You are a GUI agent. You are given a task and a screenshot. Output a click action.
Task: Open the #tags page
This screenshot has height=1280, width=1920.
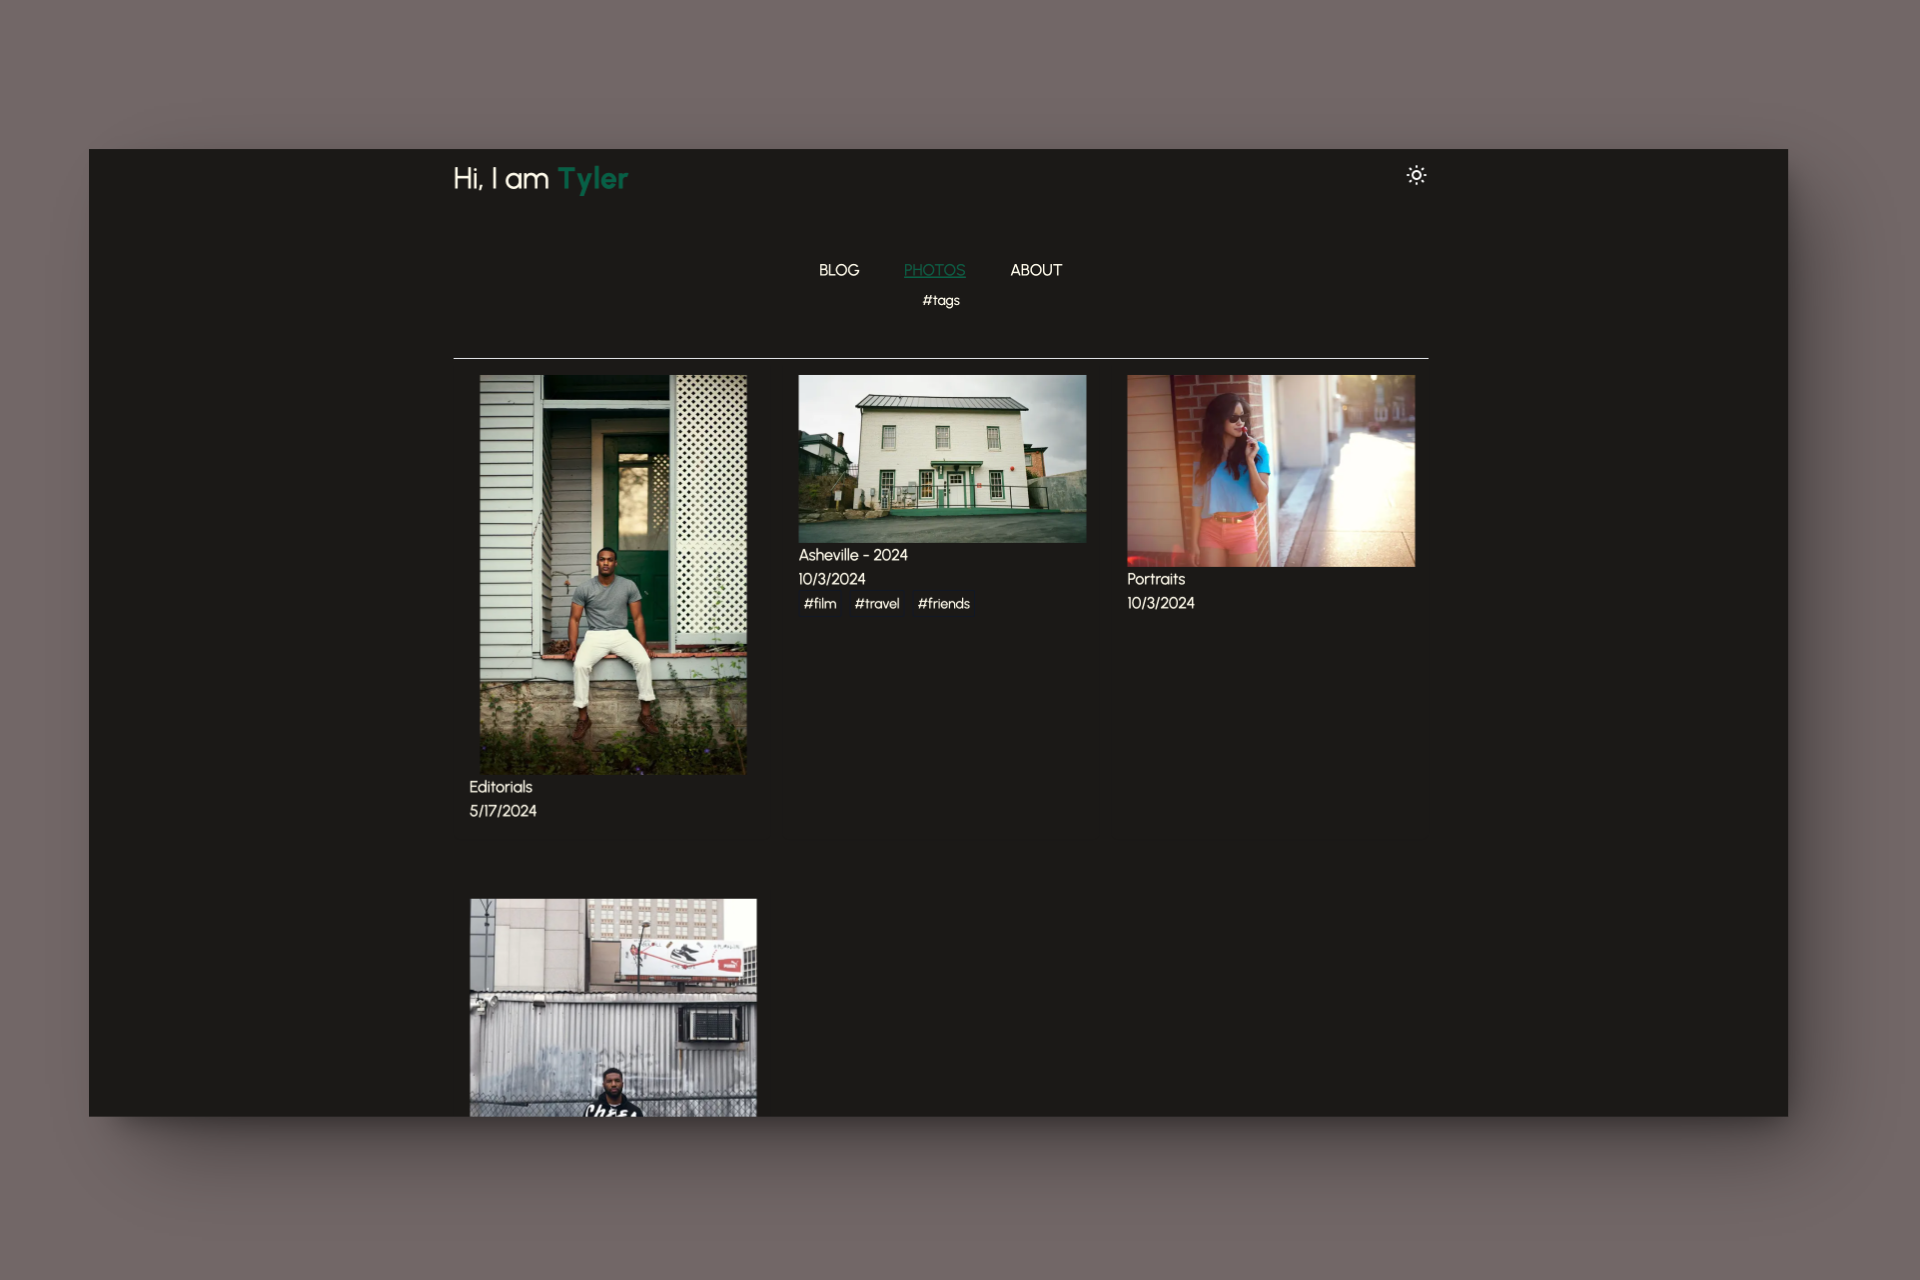point(940,300)
